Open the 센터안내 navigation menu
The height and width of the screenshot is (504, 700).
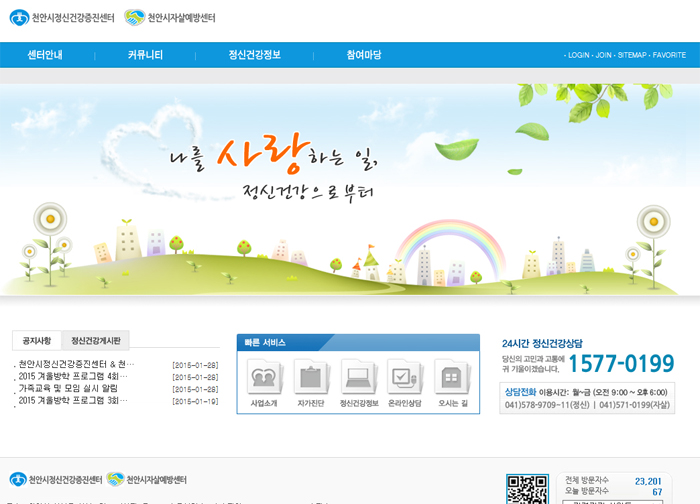pyautogui.click(x=45, y=55)
